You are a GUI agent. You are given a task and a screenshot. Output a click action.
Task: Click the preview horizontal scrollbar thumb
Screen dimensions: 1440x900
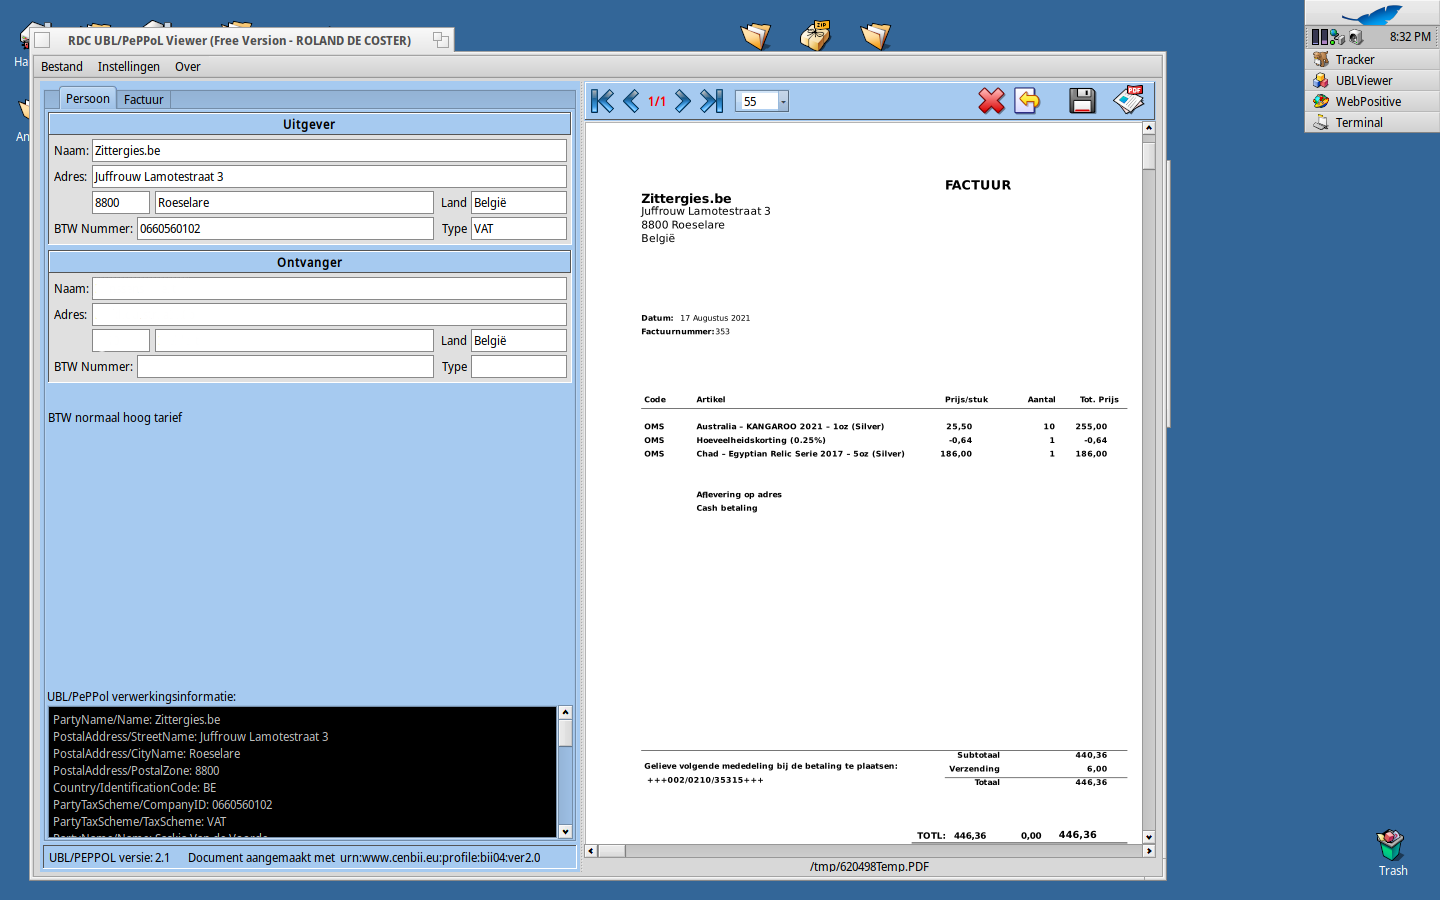pos(612,851)
